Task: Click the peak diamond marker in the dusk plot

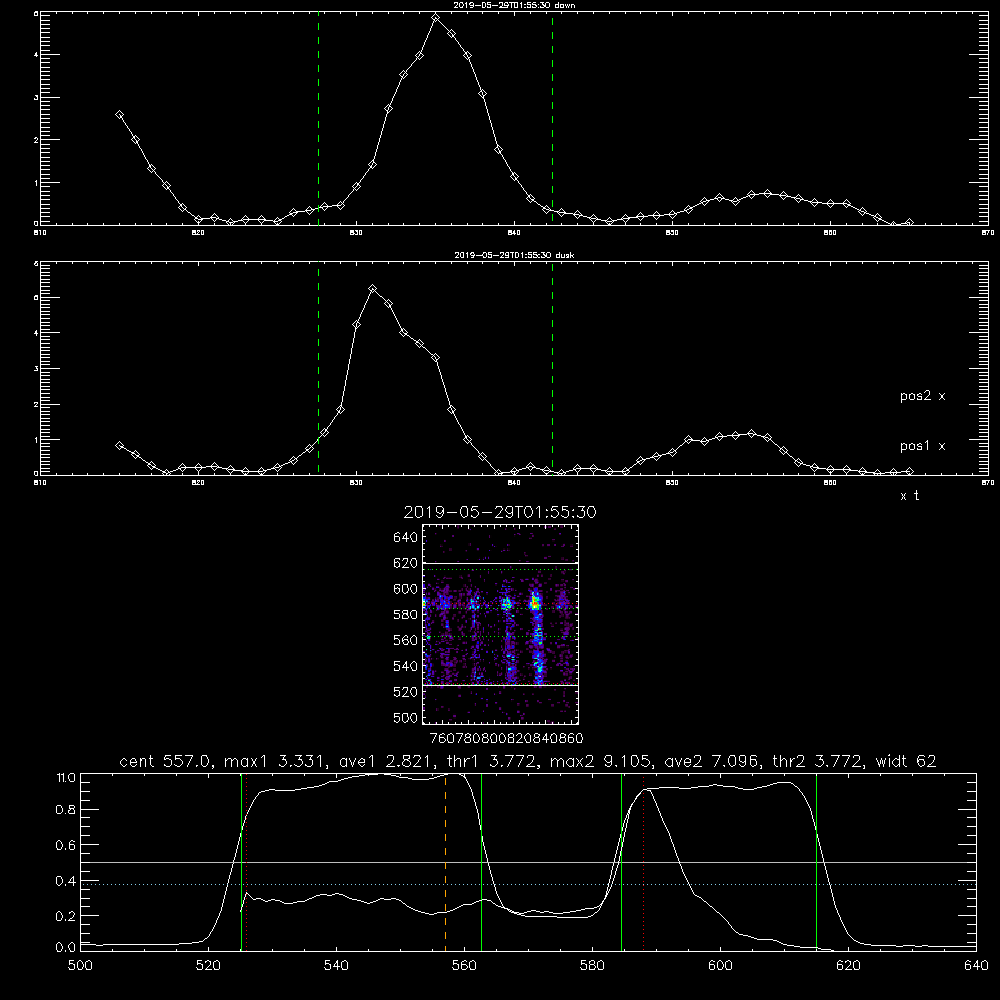Action: [x=372, y=289]
